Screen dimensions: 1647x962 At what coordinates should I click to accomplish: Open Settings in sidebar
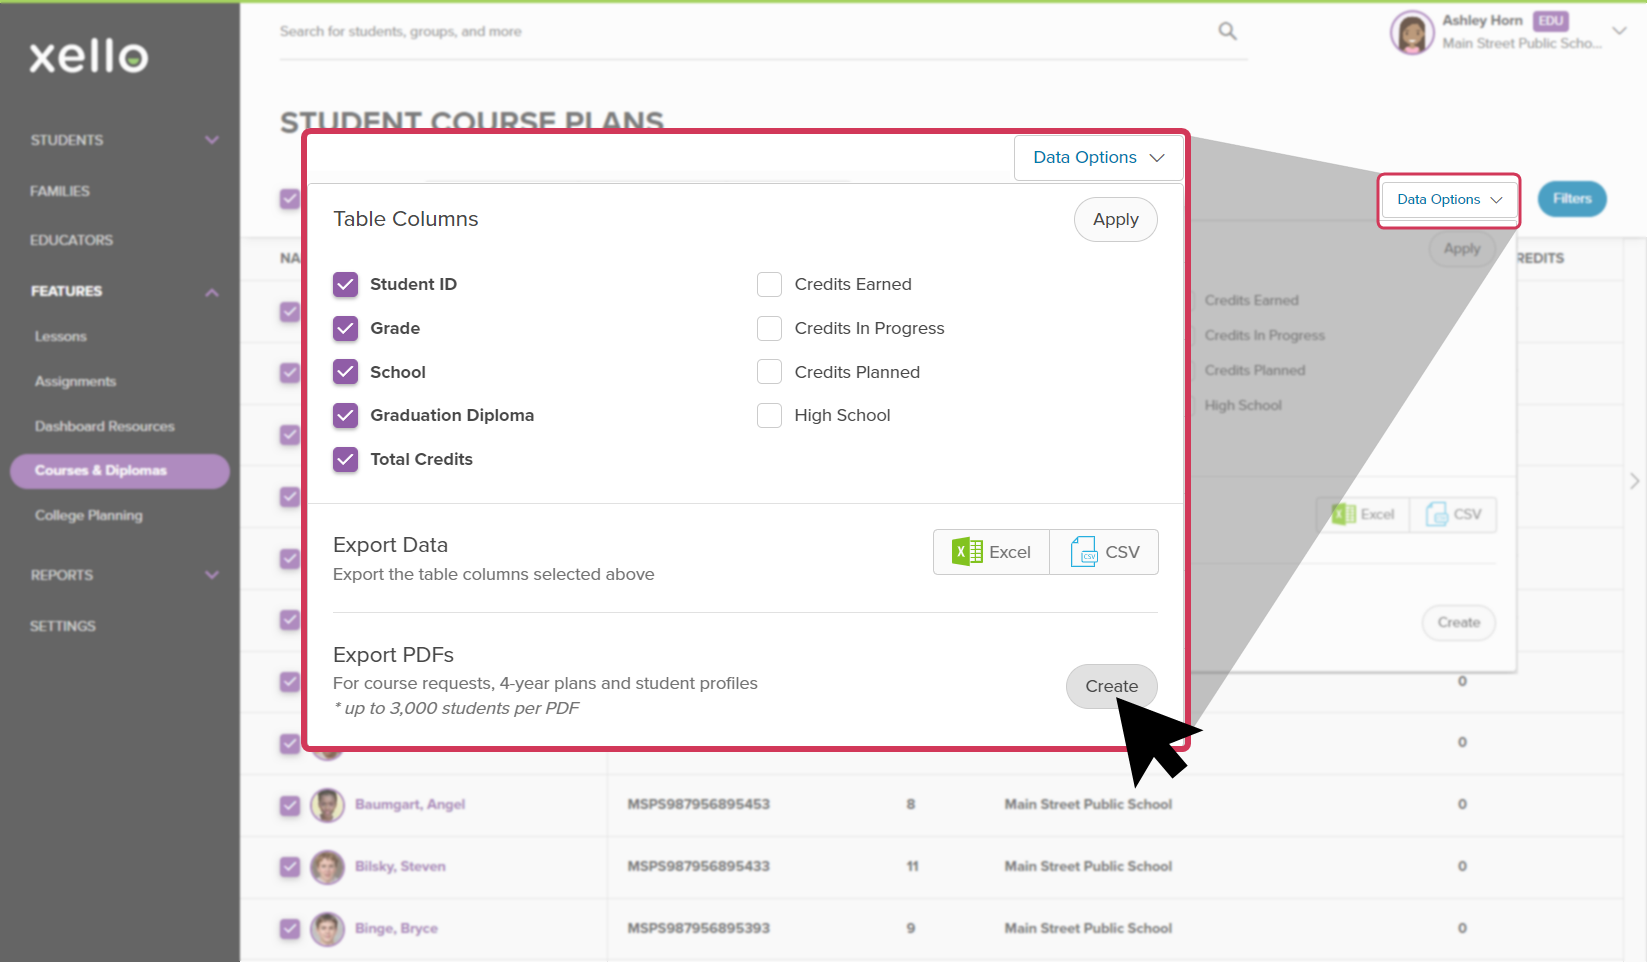pos(63,626)
